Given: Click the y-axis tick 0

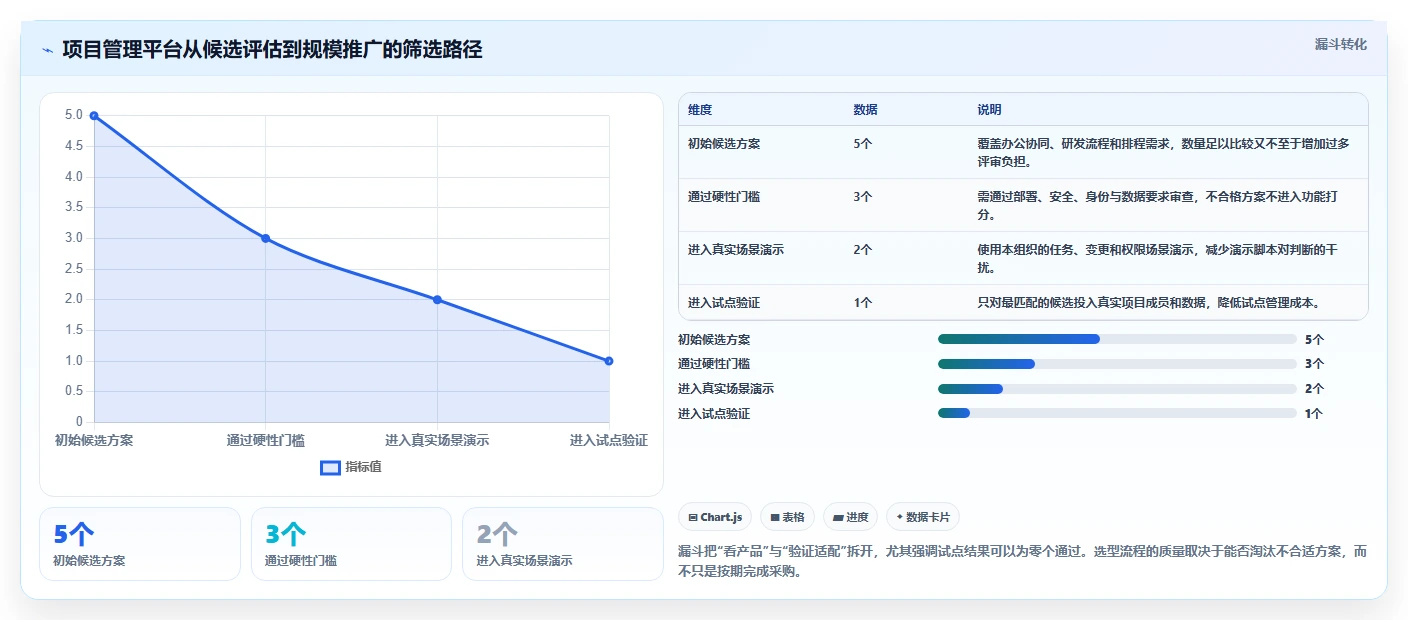Looking at the screenshot, I should [80, 422].
